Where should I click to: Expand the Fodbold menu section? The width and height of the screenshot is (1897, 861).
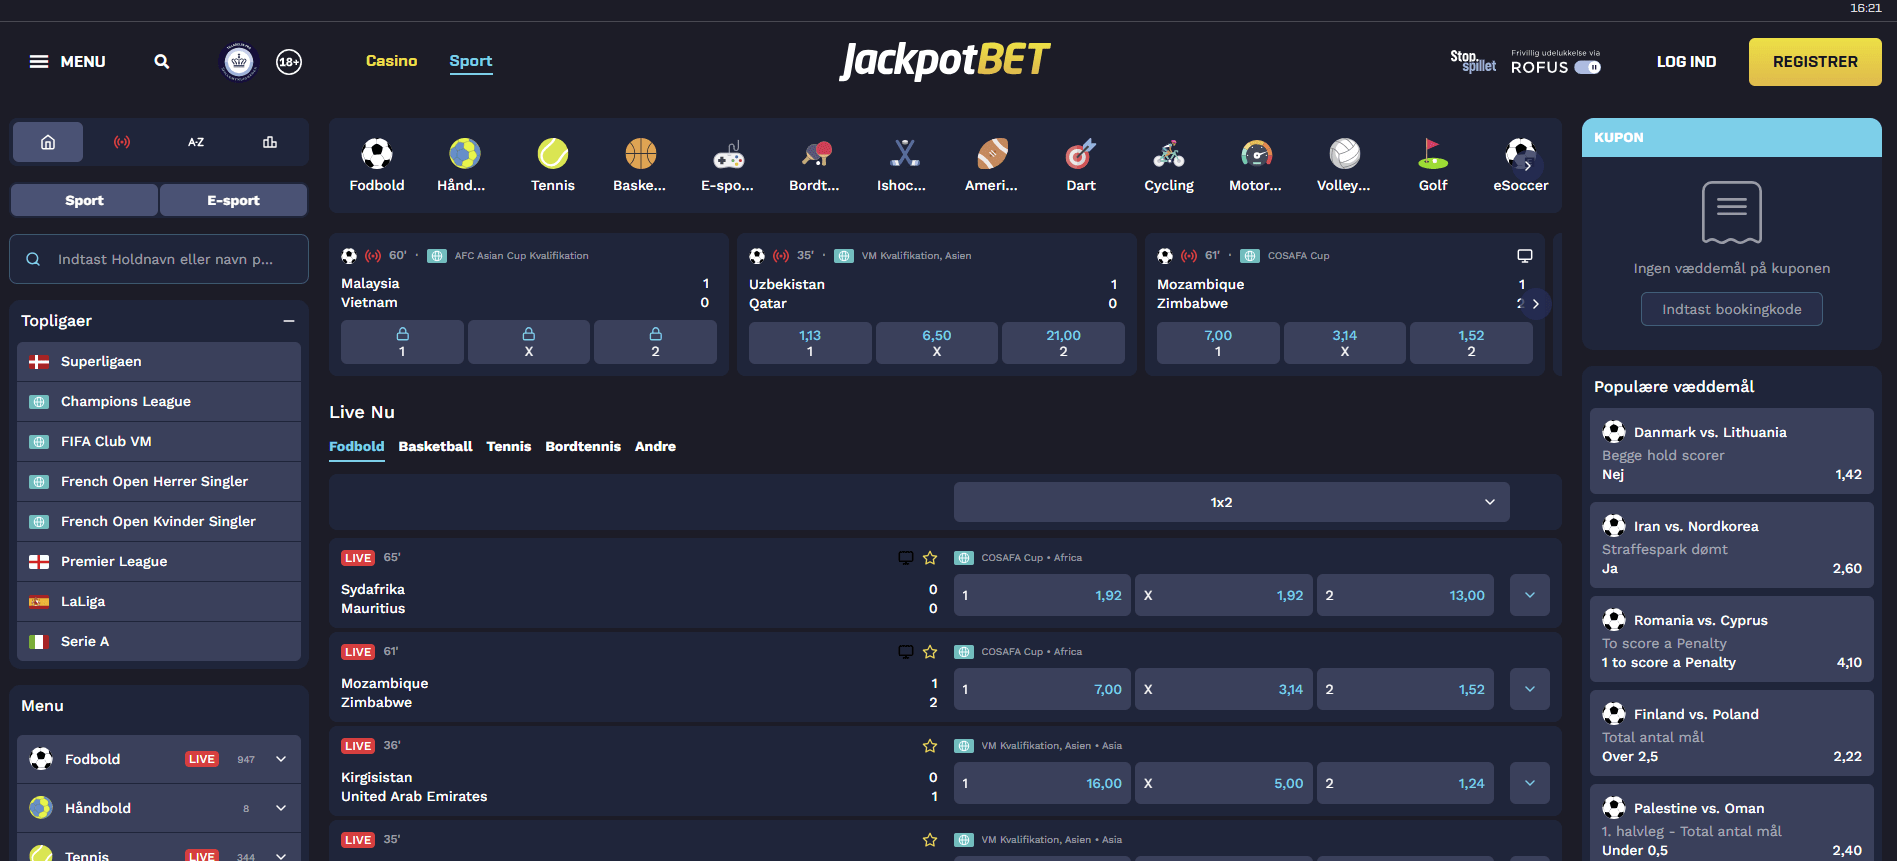tap(281, 759)
